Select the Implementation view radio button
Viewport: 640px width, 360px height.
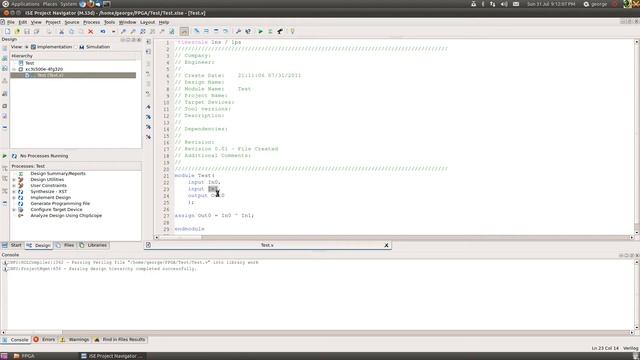27,47
